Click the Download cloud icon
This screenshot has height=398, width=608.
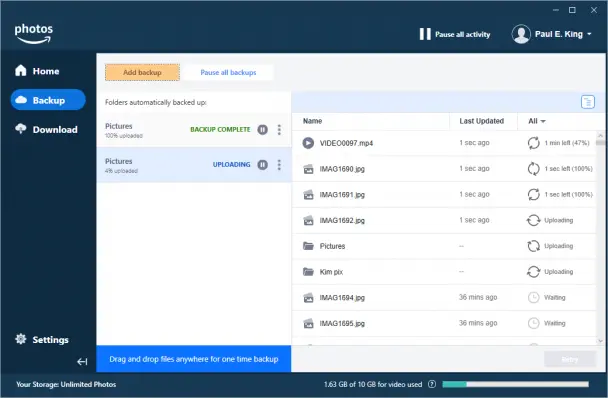tap(21, 129)
